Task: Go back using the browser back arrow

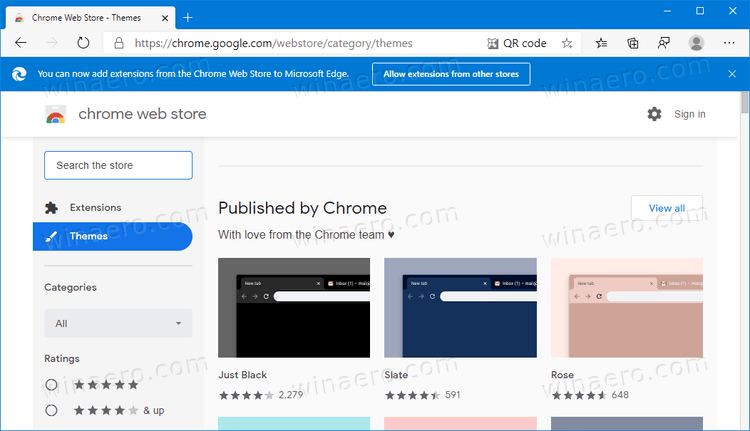Action: 21,43
